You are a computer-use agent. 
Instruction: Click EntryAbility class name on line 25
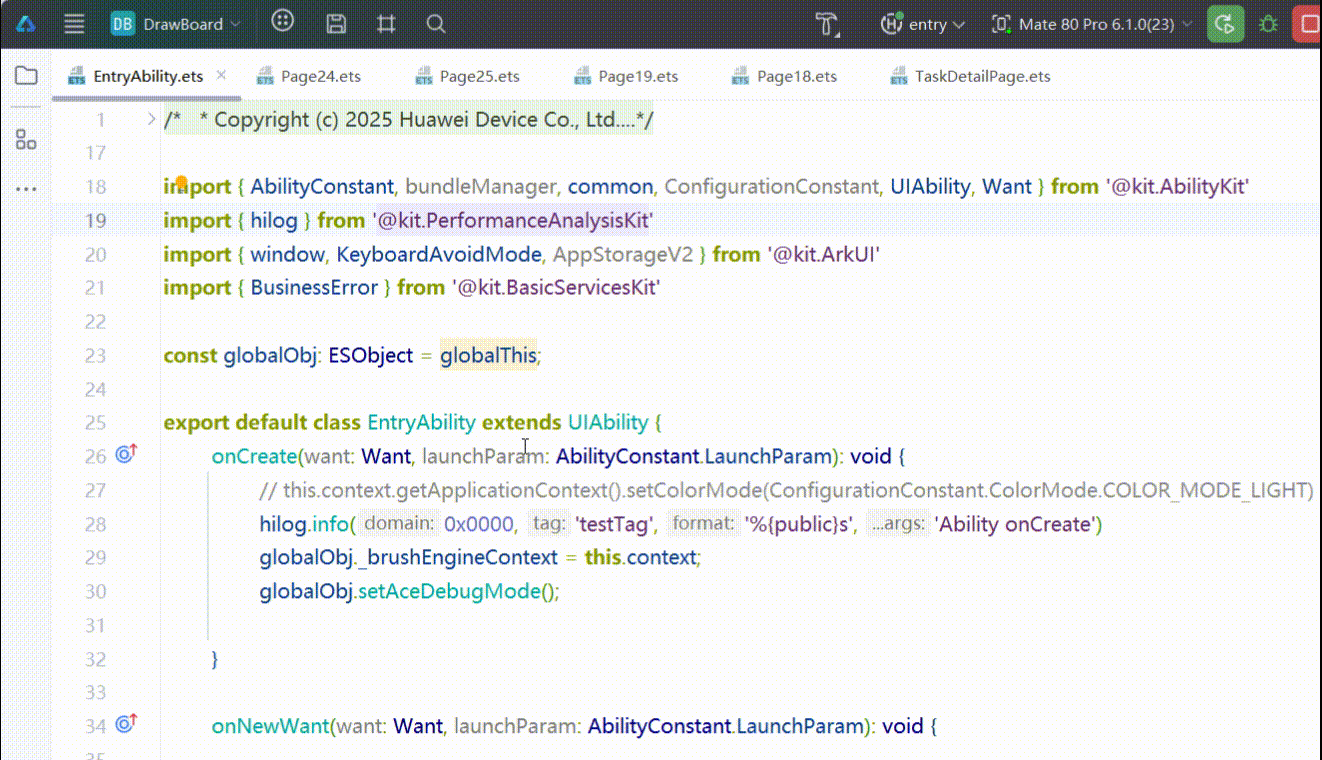tap(422, 422)
